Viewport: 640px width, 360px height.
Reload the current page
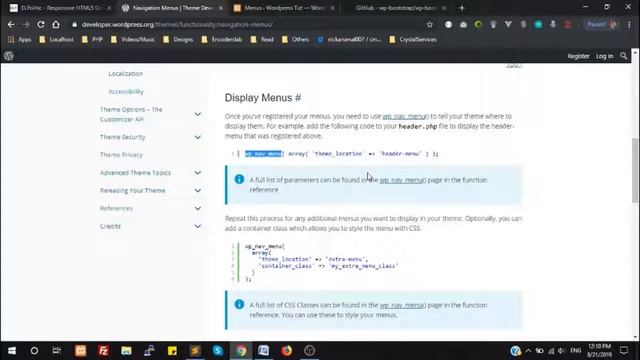coord(41,24)
